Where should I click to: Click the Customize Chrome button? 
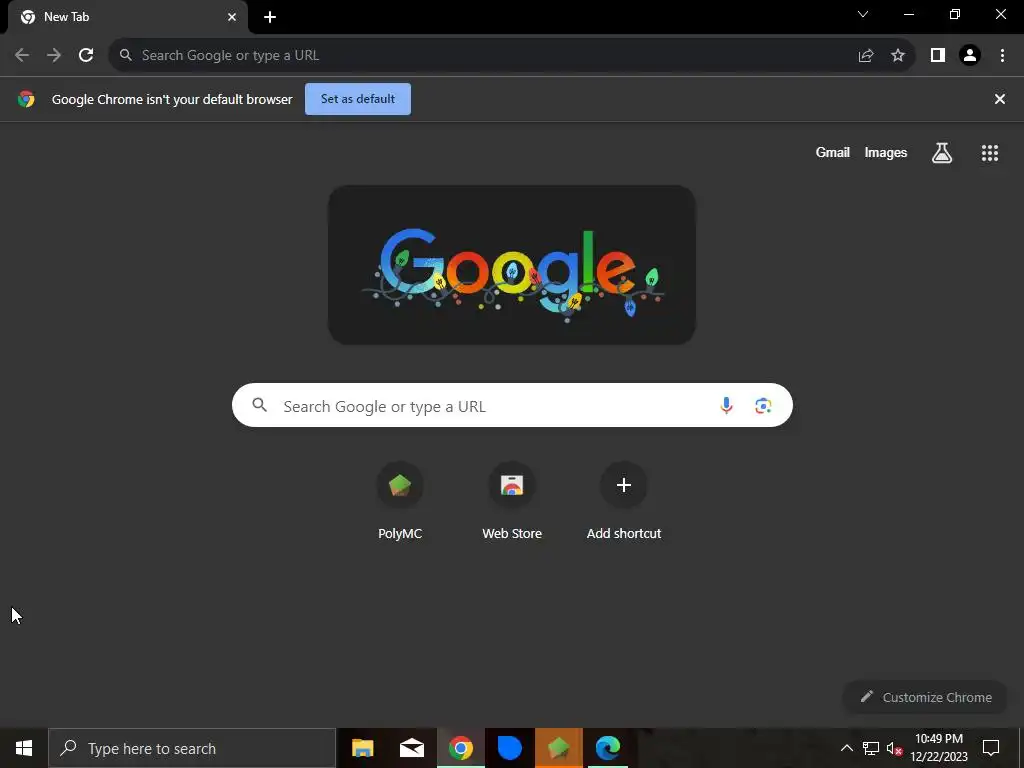[x=926, y=697]
